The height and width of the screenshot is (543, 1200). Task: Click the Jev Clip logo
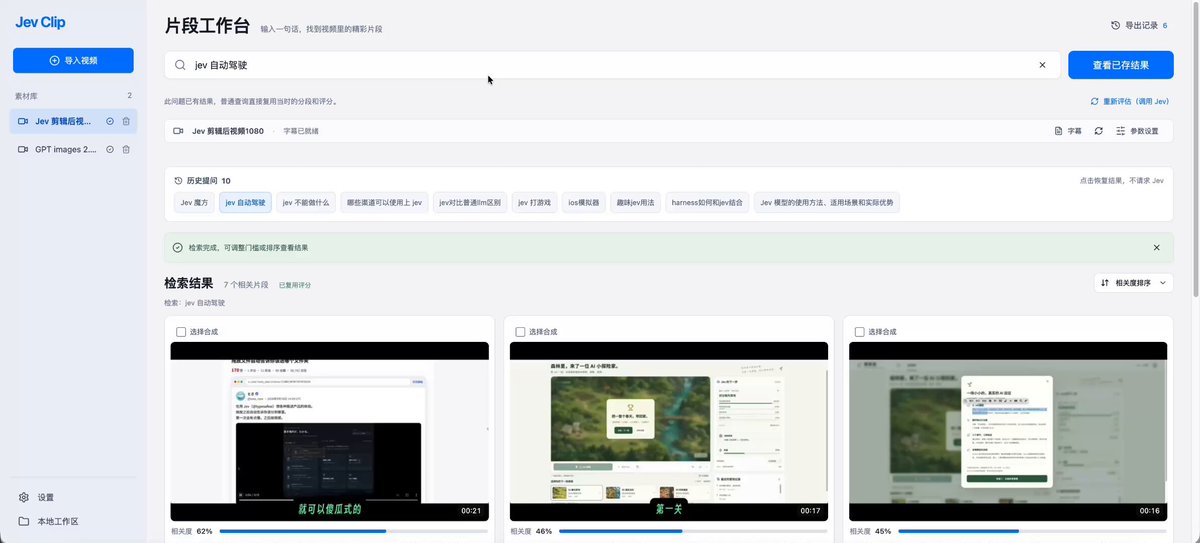(x=40, y=22)
